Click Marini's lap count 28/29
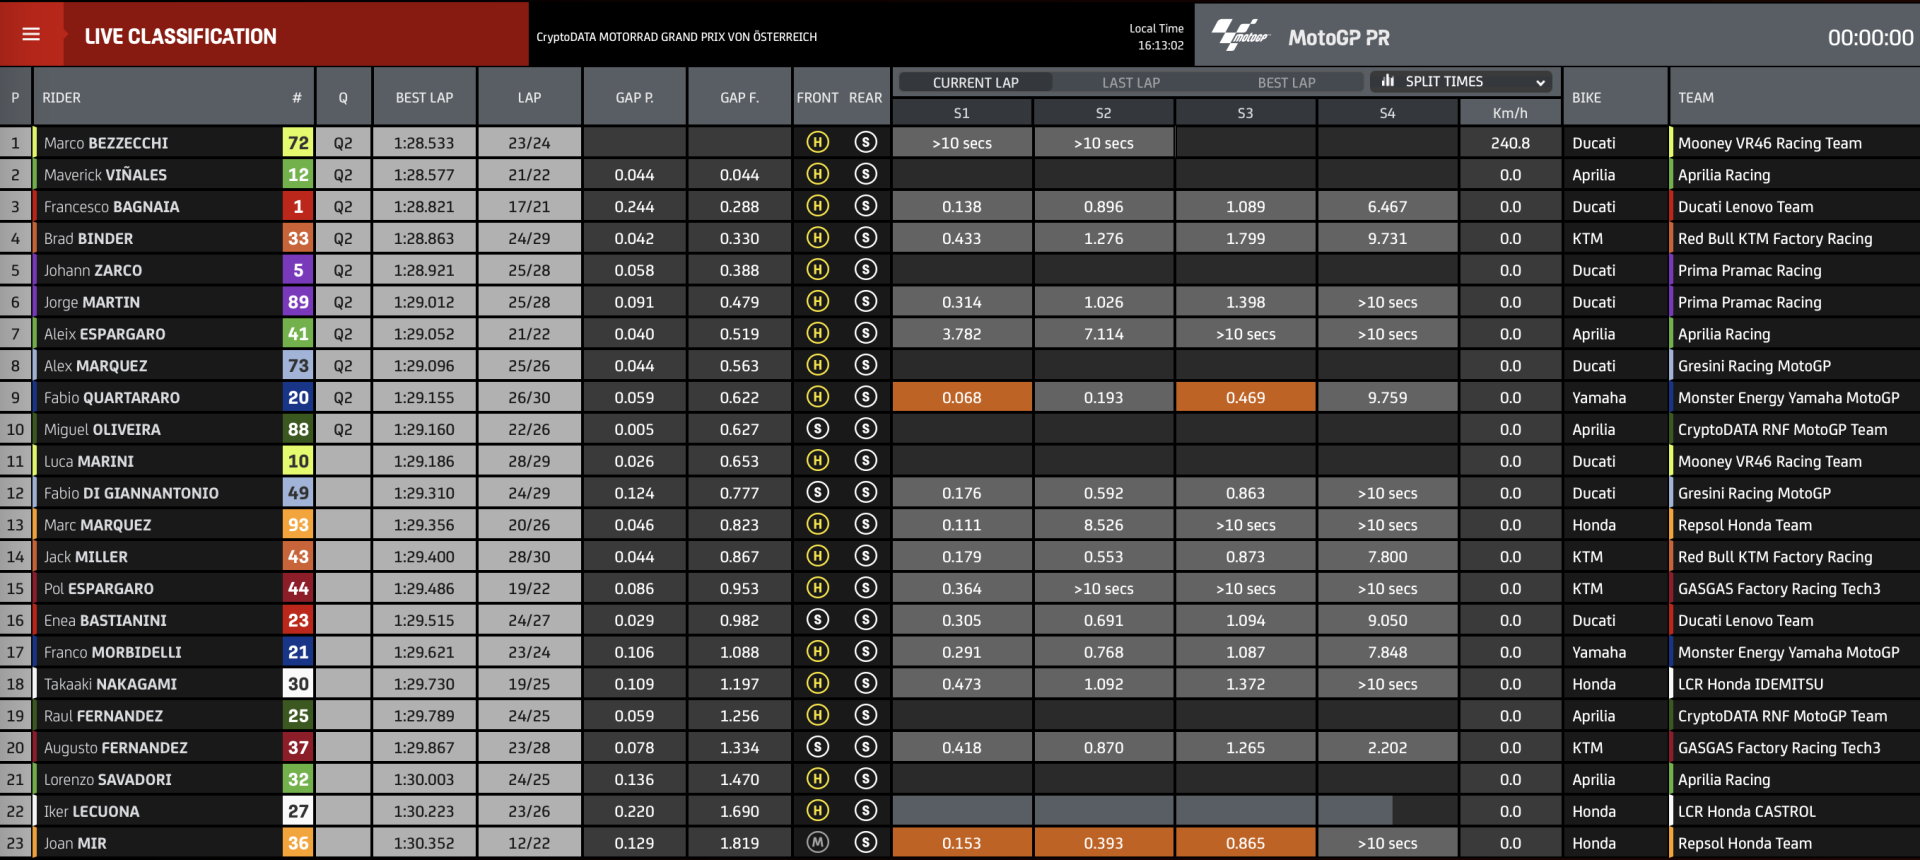1920x860 pixels. coord(529,461)
